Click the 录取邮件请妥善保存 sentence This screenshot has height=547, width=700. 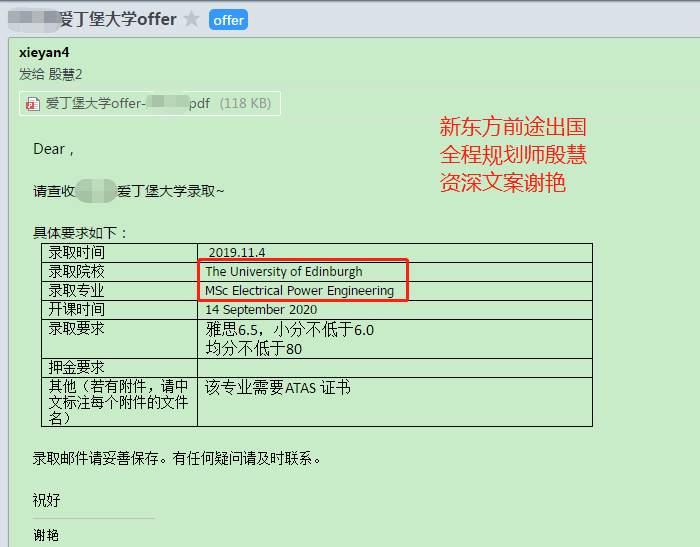pyautogui.click(x=177, y=459)
